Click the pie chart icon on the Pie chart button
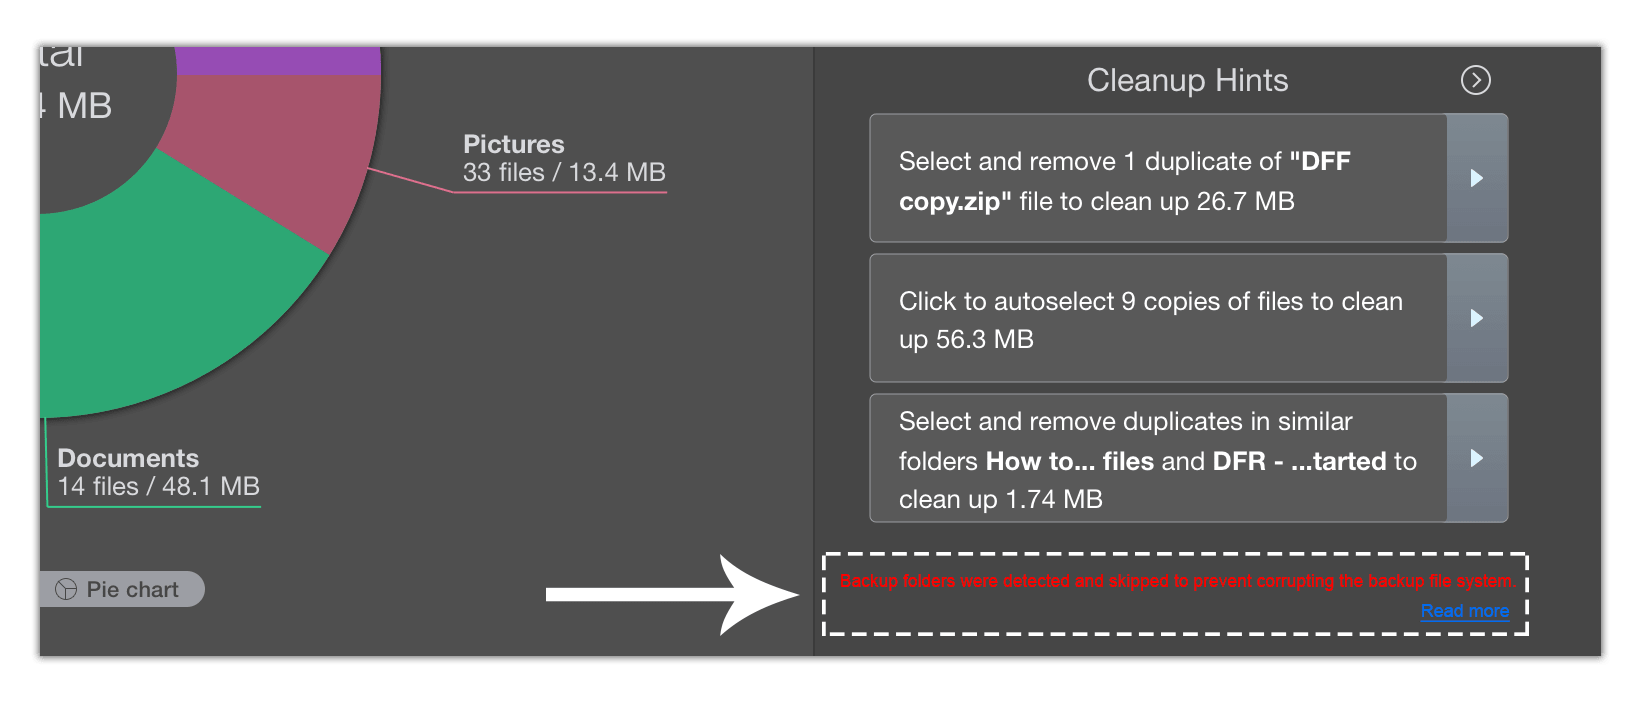This screenshot has height=703, width=1641. (67, 589)
